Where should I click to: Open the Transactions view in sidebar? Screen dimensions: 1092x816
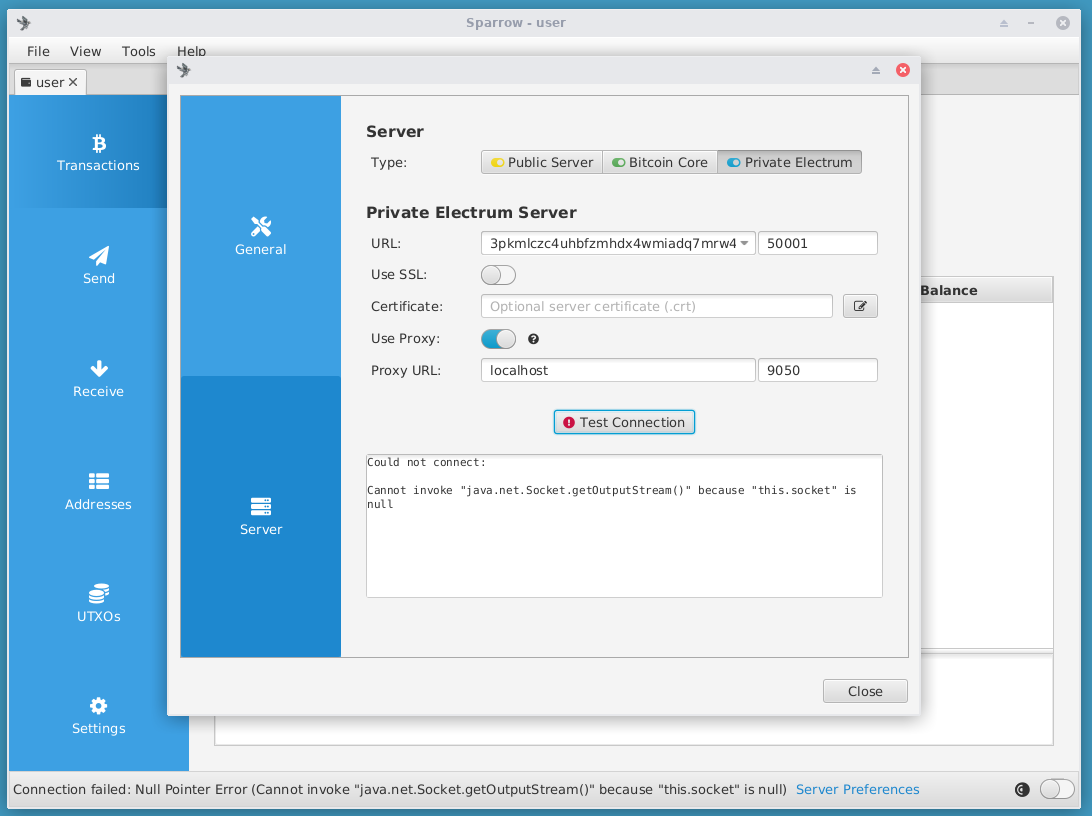[98, 152]
